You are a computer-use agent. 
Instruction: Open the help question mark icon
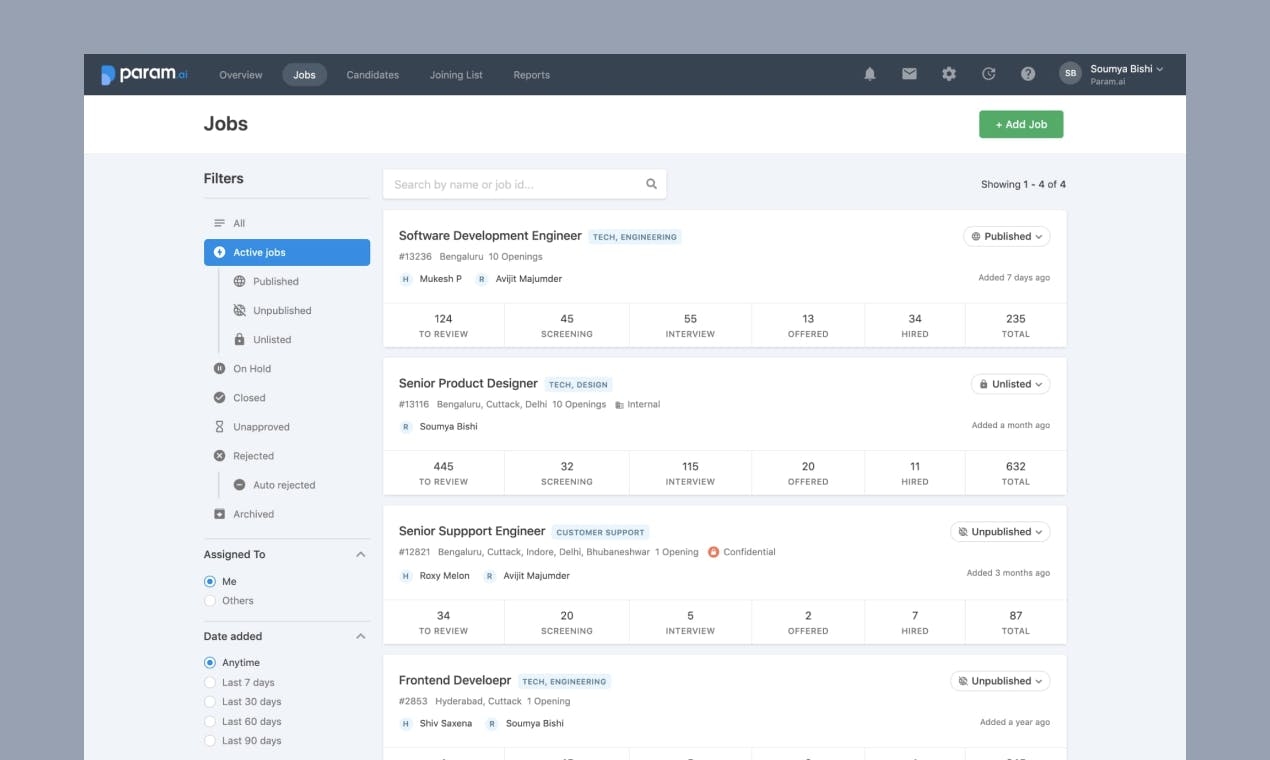(1028, 74)
